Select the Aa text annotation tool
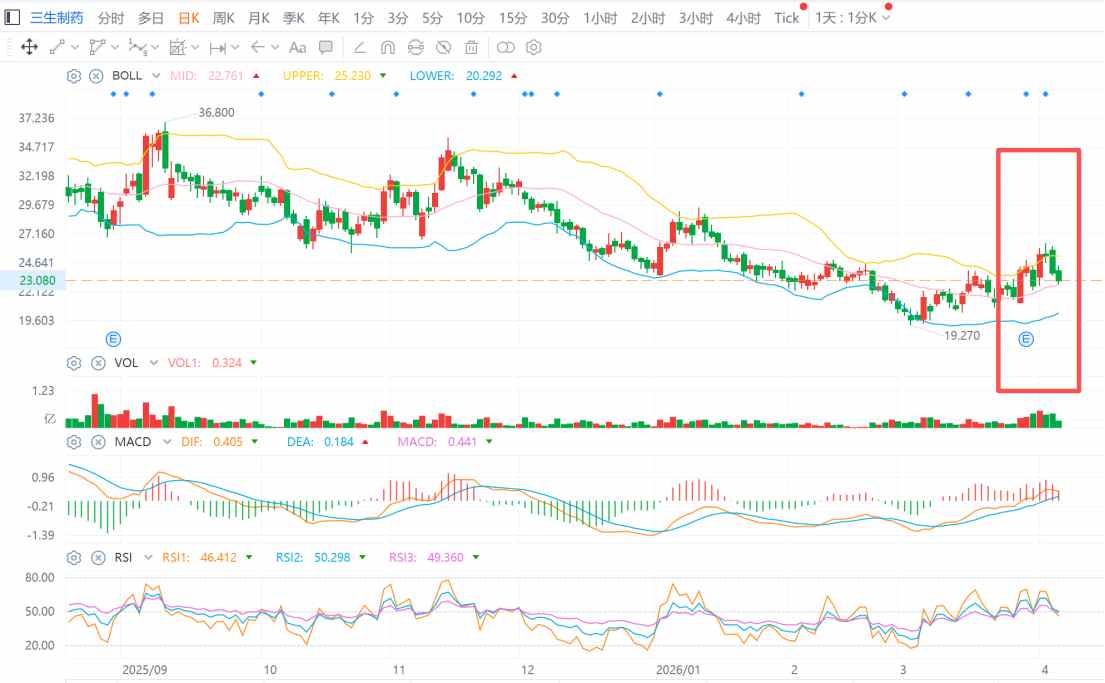1105x683 pixels. (x=297, y=47)
